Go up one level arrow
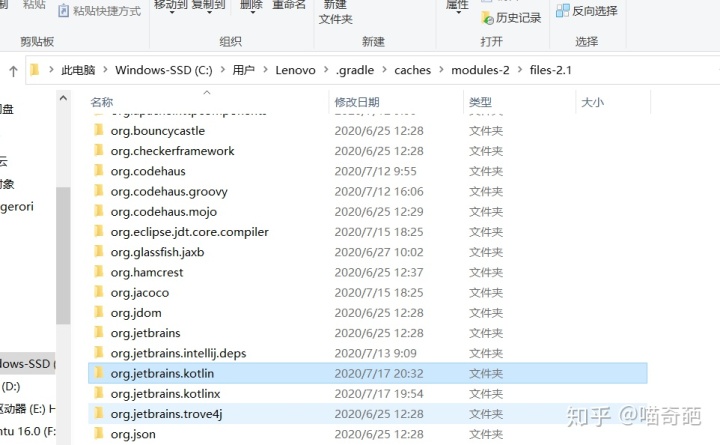720x445 pixels. point(13,71)
